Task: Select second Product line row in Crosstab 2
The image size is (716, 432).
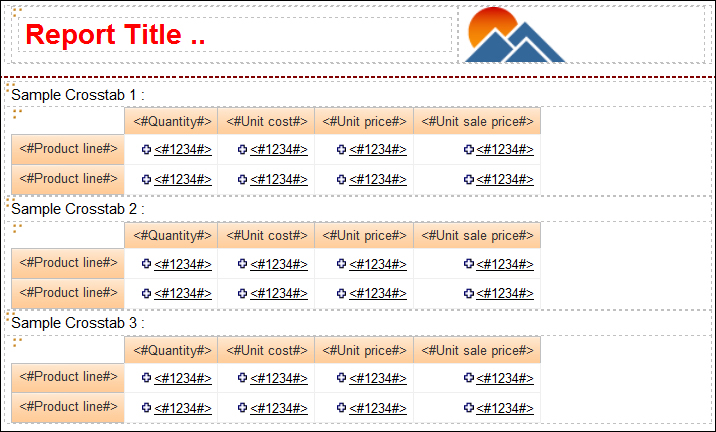Action: coord(68,293)
